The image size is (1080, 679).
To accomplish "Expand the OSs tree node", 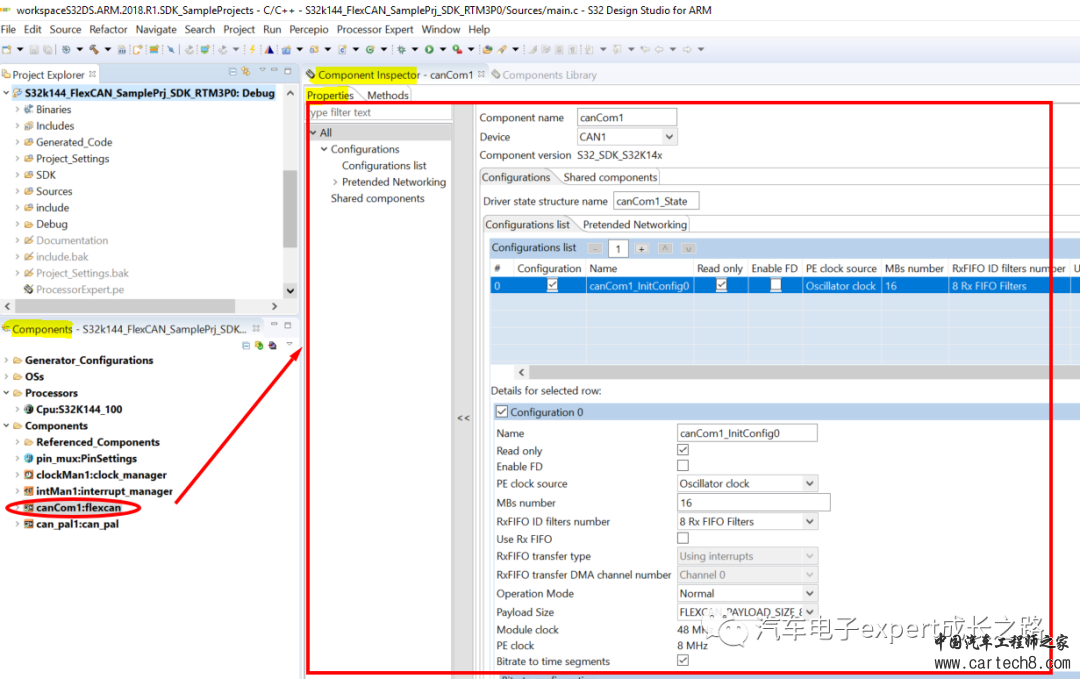I will pyautogui.click(x=6, y=377).
